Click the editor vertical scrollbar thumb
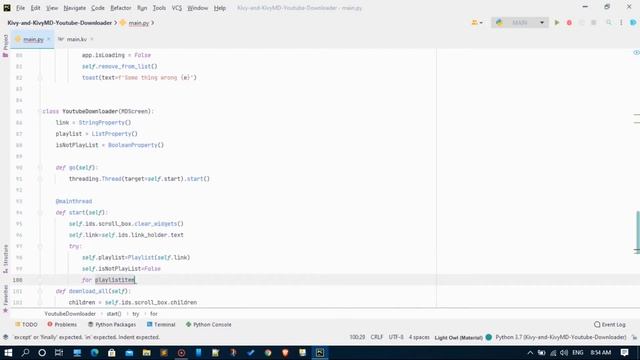The image size is (640, 360). 638,231
